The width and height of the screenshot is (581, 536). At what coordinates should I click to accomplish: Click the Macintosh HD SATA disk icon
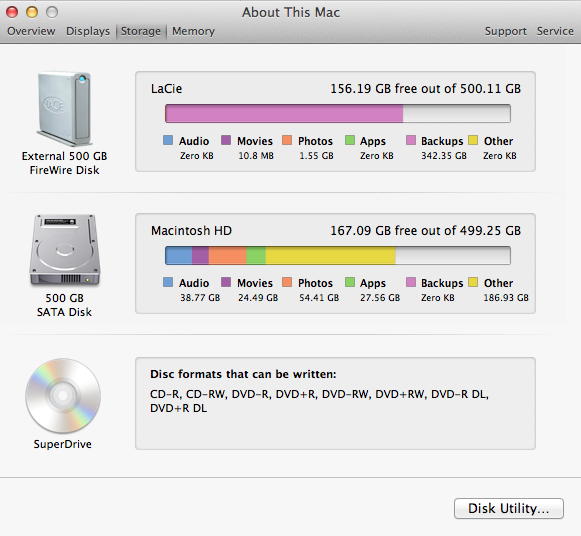tap(65, 250)
